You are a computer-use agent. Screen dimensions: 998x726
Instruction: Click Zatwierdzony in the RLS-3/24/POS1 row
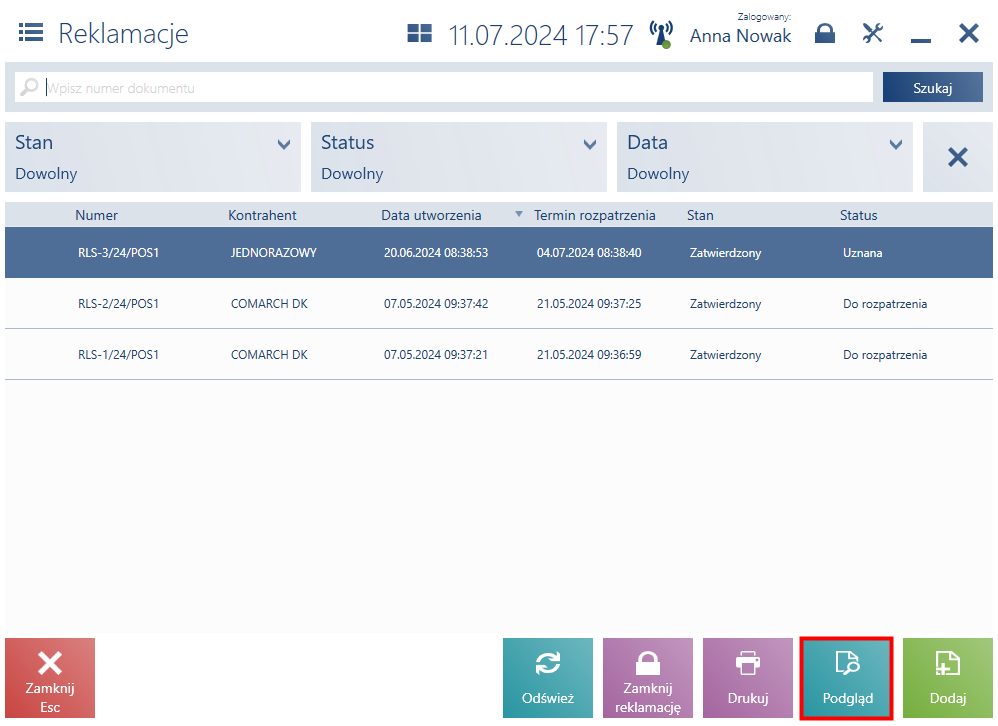coord(726,253)
